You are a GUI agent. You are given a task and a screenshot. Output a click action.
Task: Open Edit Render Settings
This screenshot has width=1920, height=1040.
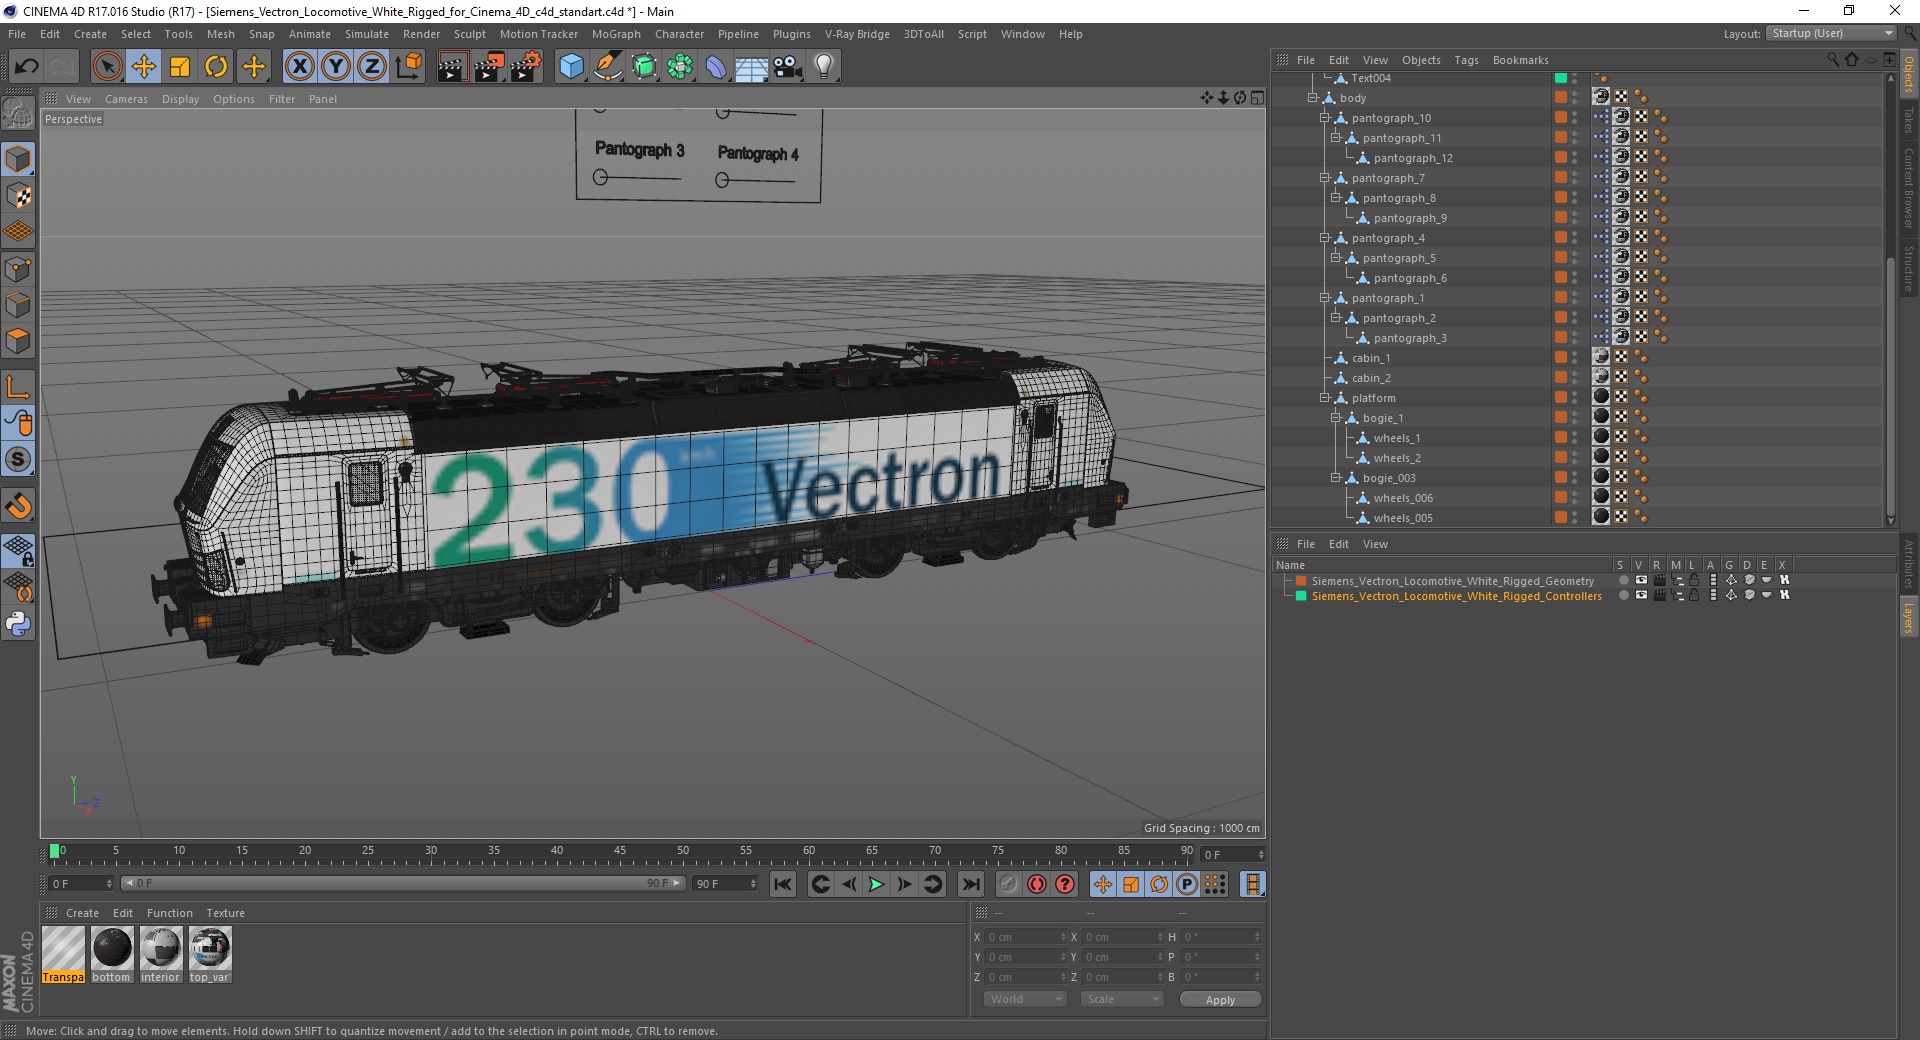tap(526, 67)
